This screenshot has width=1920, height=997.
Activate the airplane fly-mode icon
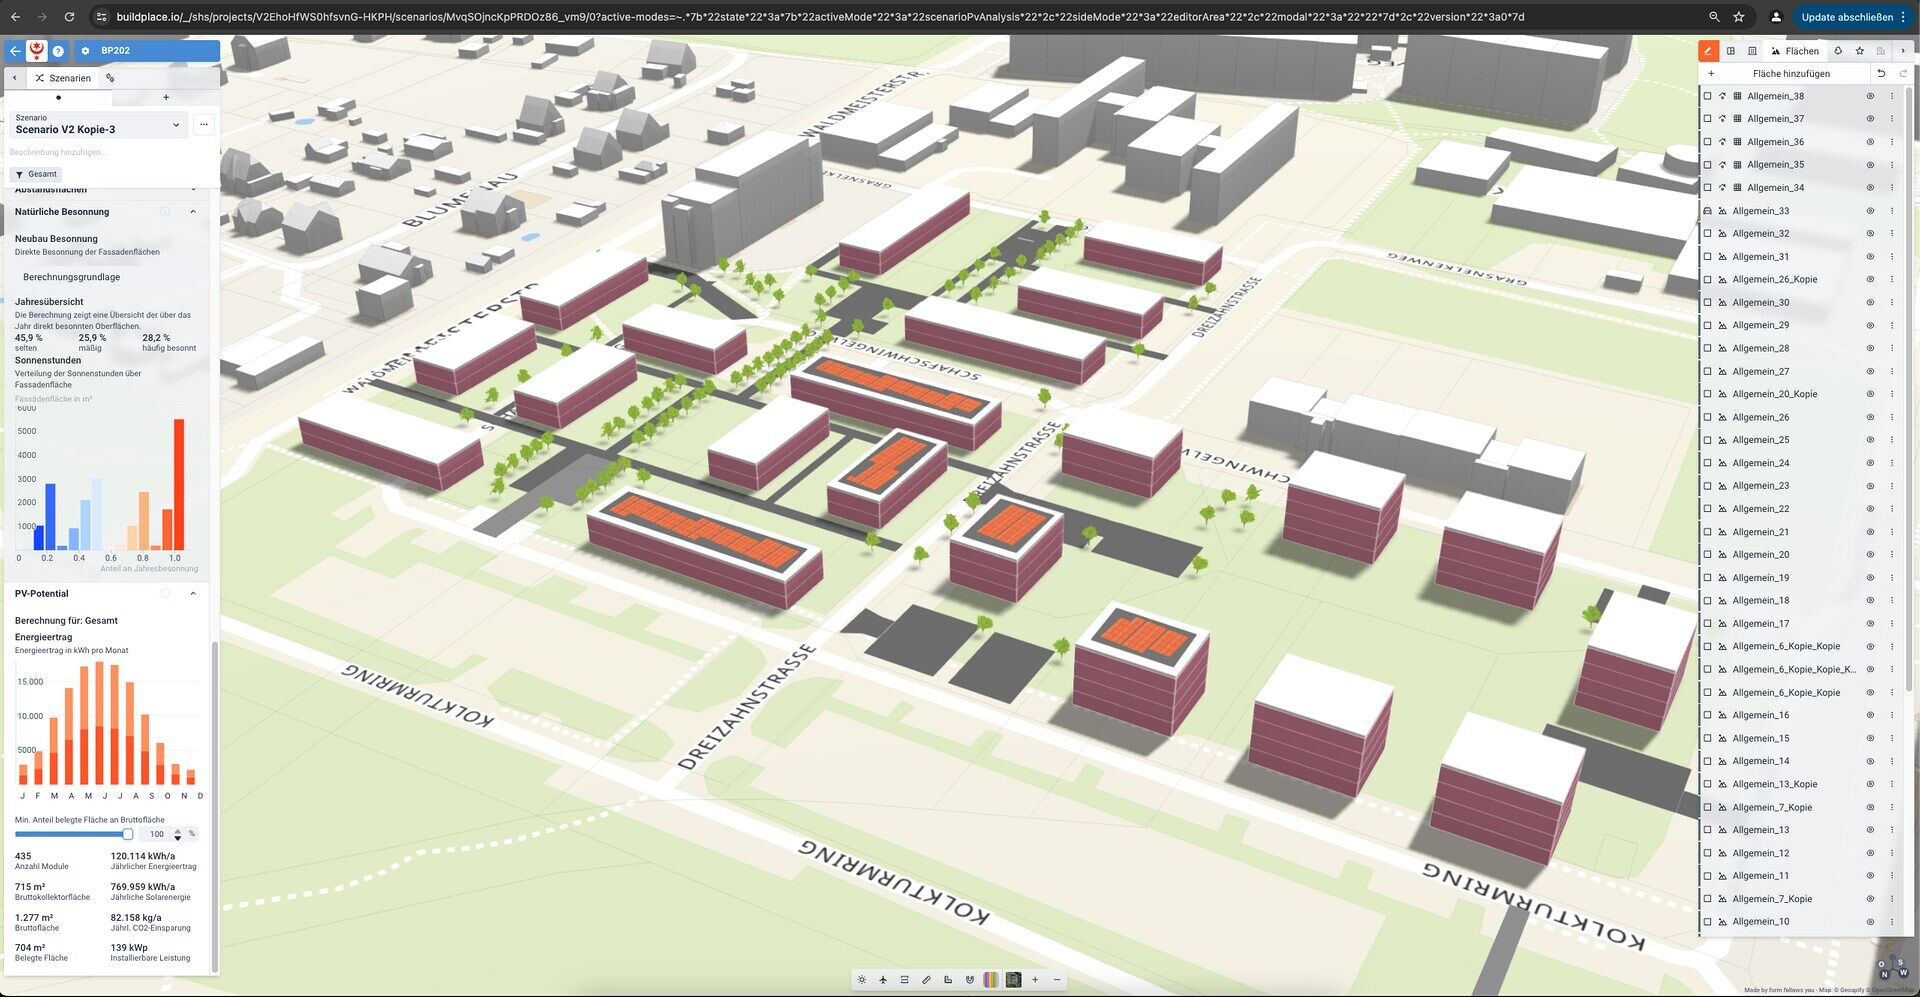tap(883, 980)
